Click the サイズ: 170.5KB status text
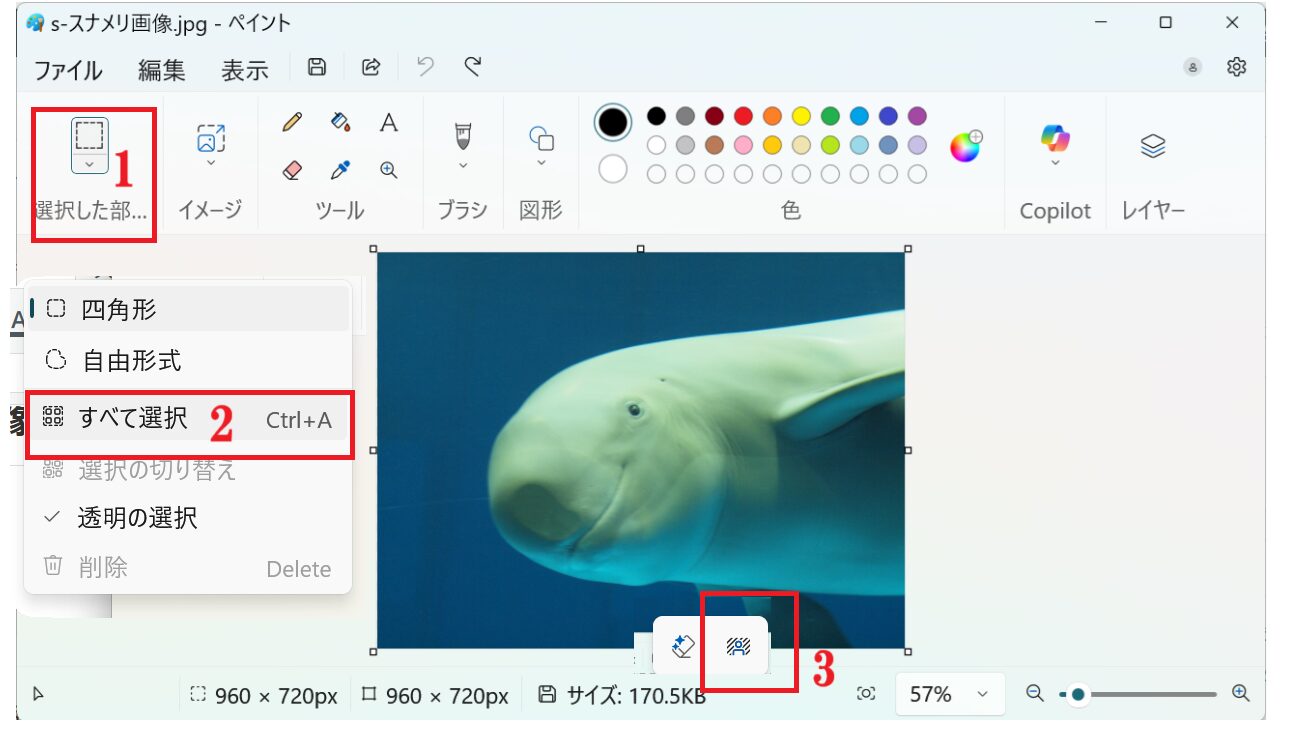Screen dimensions: 1294x745 point(636,695)
